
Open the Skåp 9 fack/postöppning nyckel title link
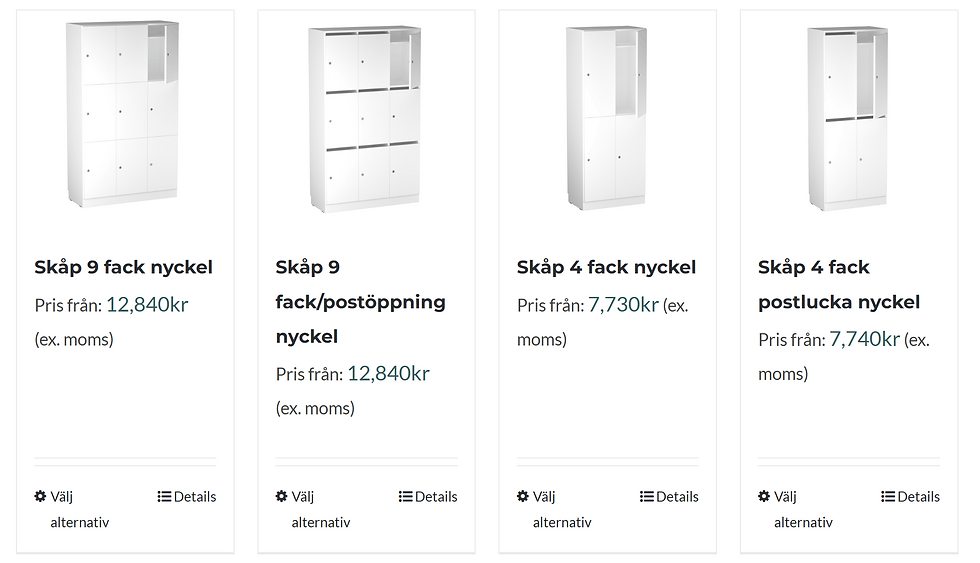pyautogui.click(x=360, y=301)
